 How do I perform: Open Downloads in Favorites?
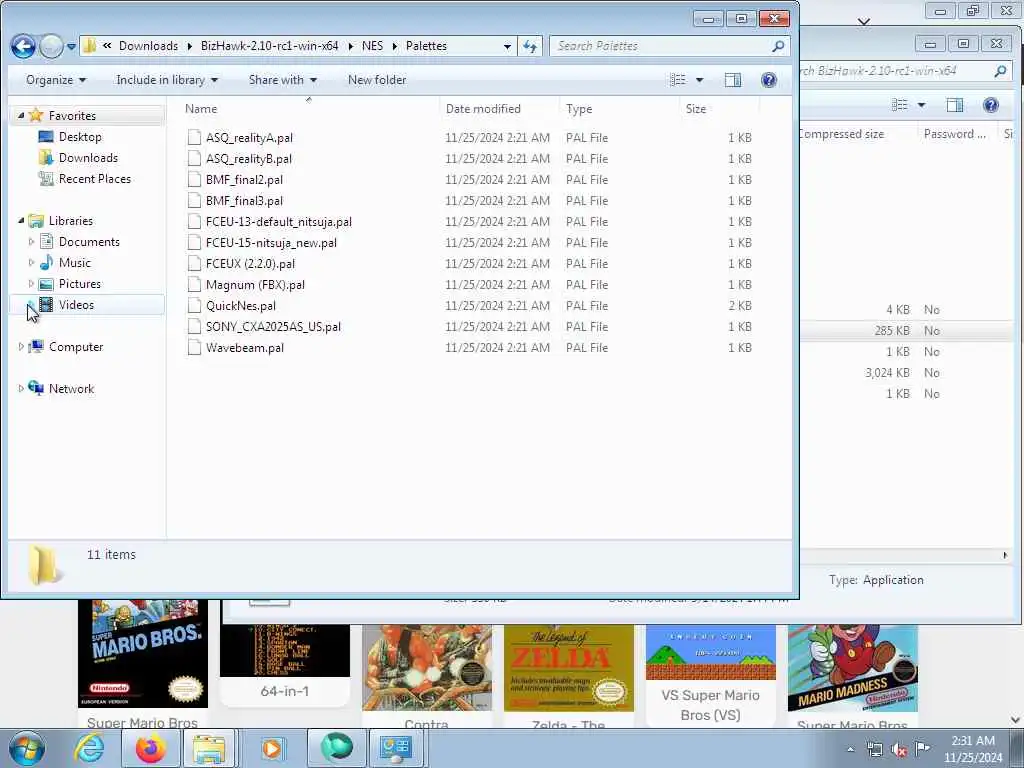pyautogui.click(x=88, y=157)
